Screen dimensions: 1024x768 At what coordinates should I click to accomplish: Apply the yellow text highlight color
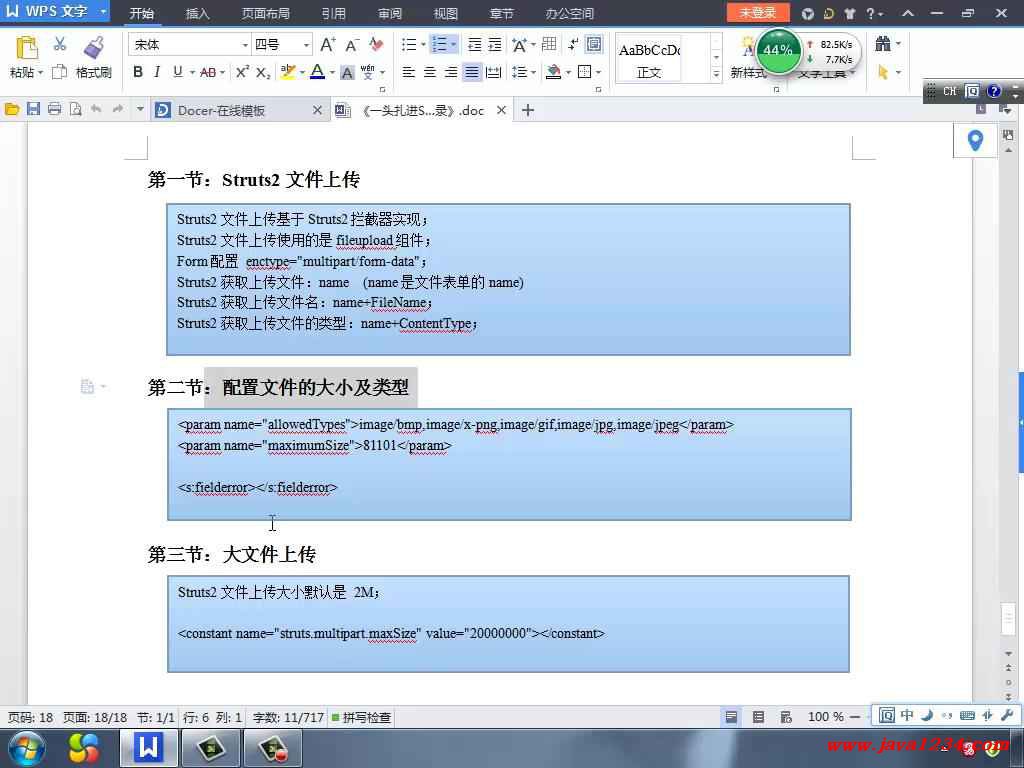[x=287, y=72]
